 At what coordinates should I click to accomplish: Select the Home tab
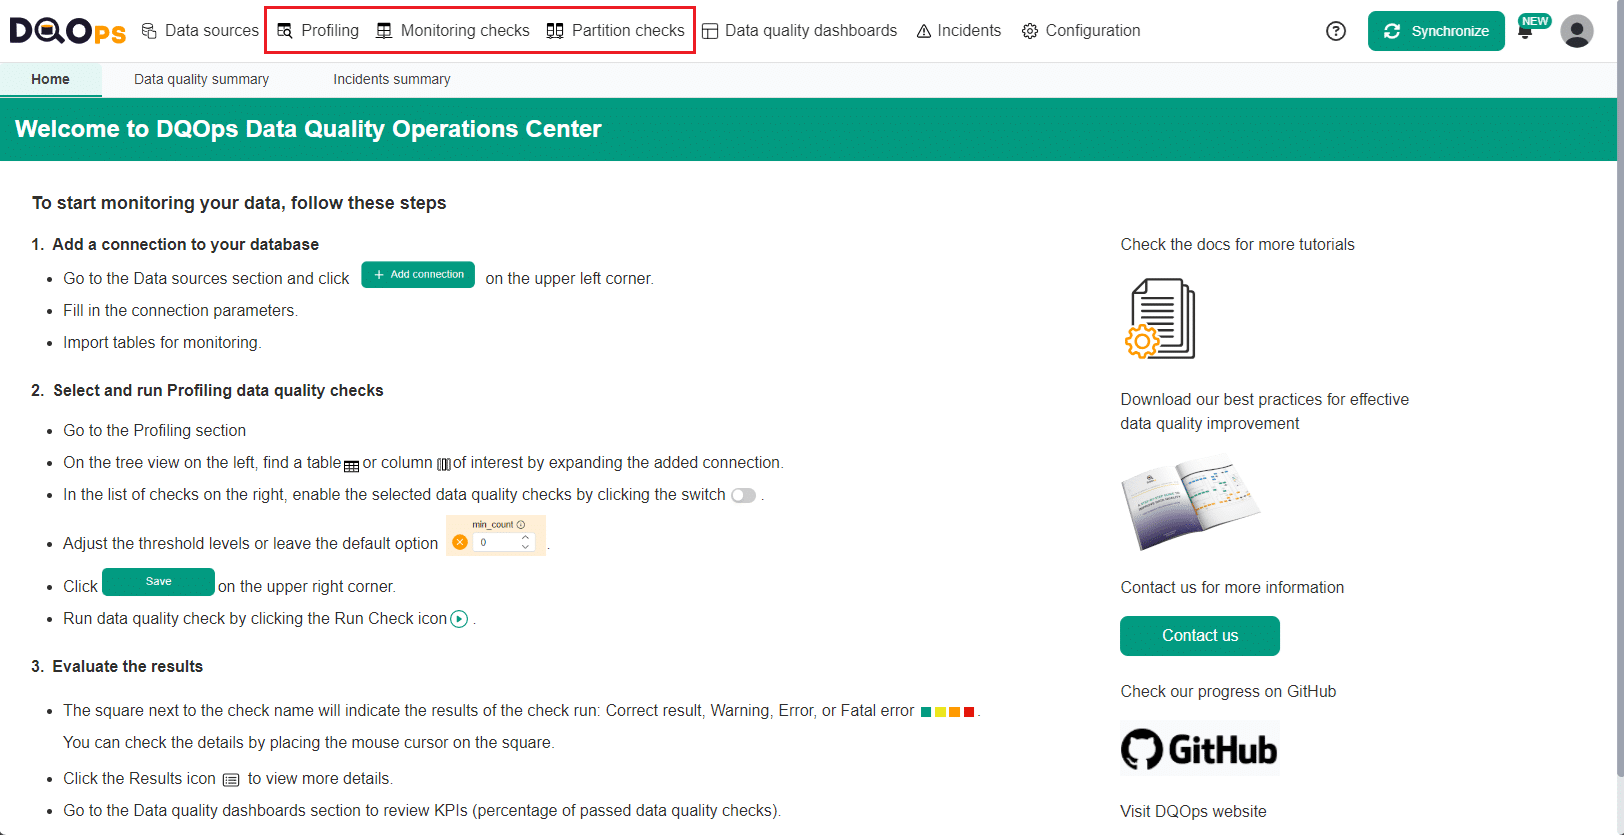(50, 79)
